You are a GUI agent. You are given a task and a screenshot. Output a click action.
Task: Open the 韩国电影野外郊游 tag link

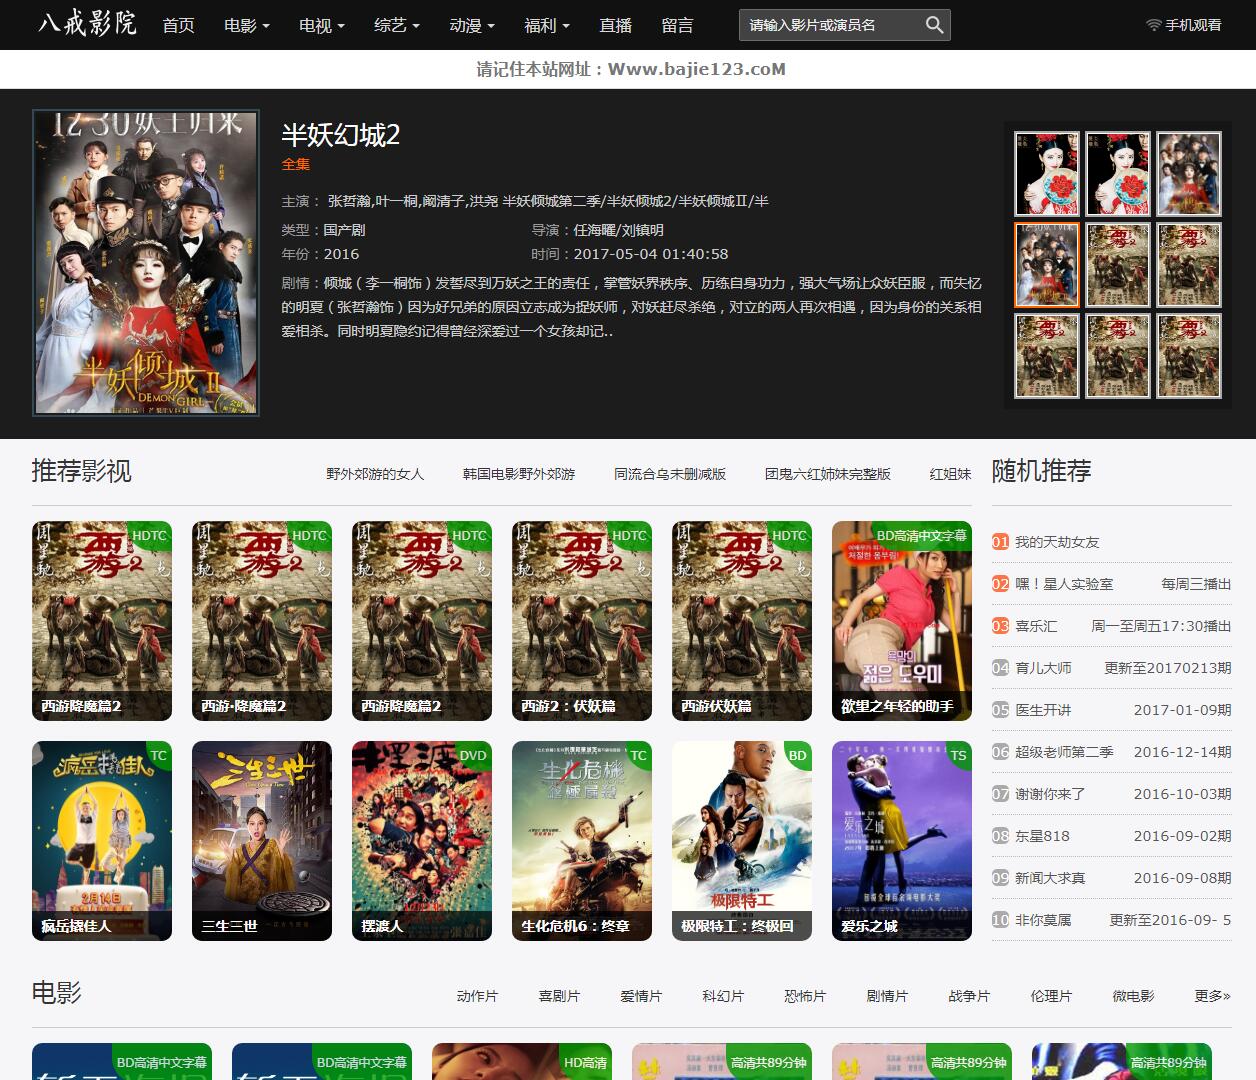pos(519,474)
